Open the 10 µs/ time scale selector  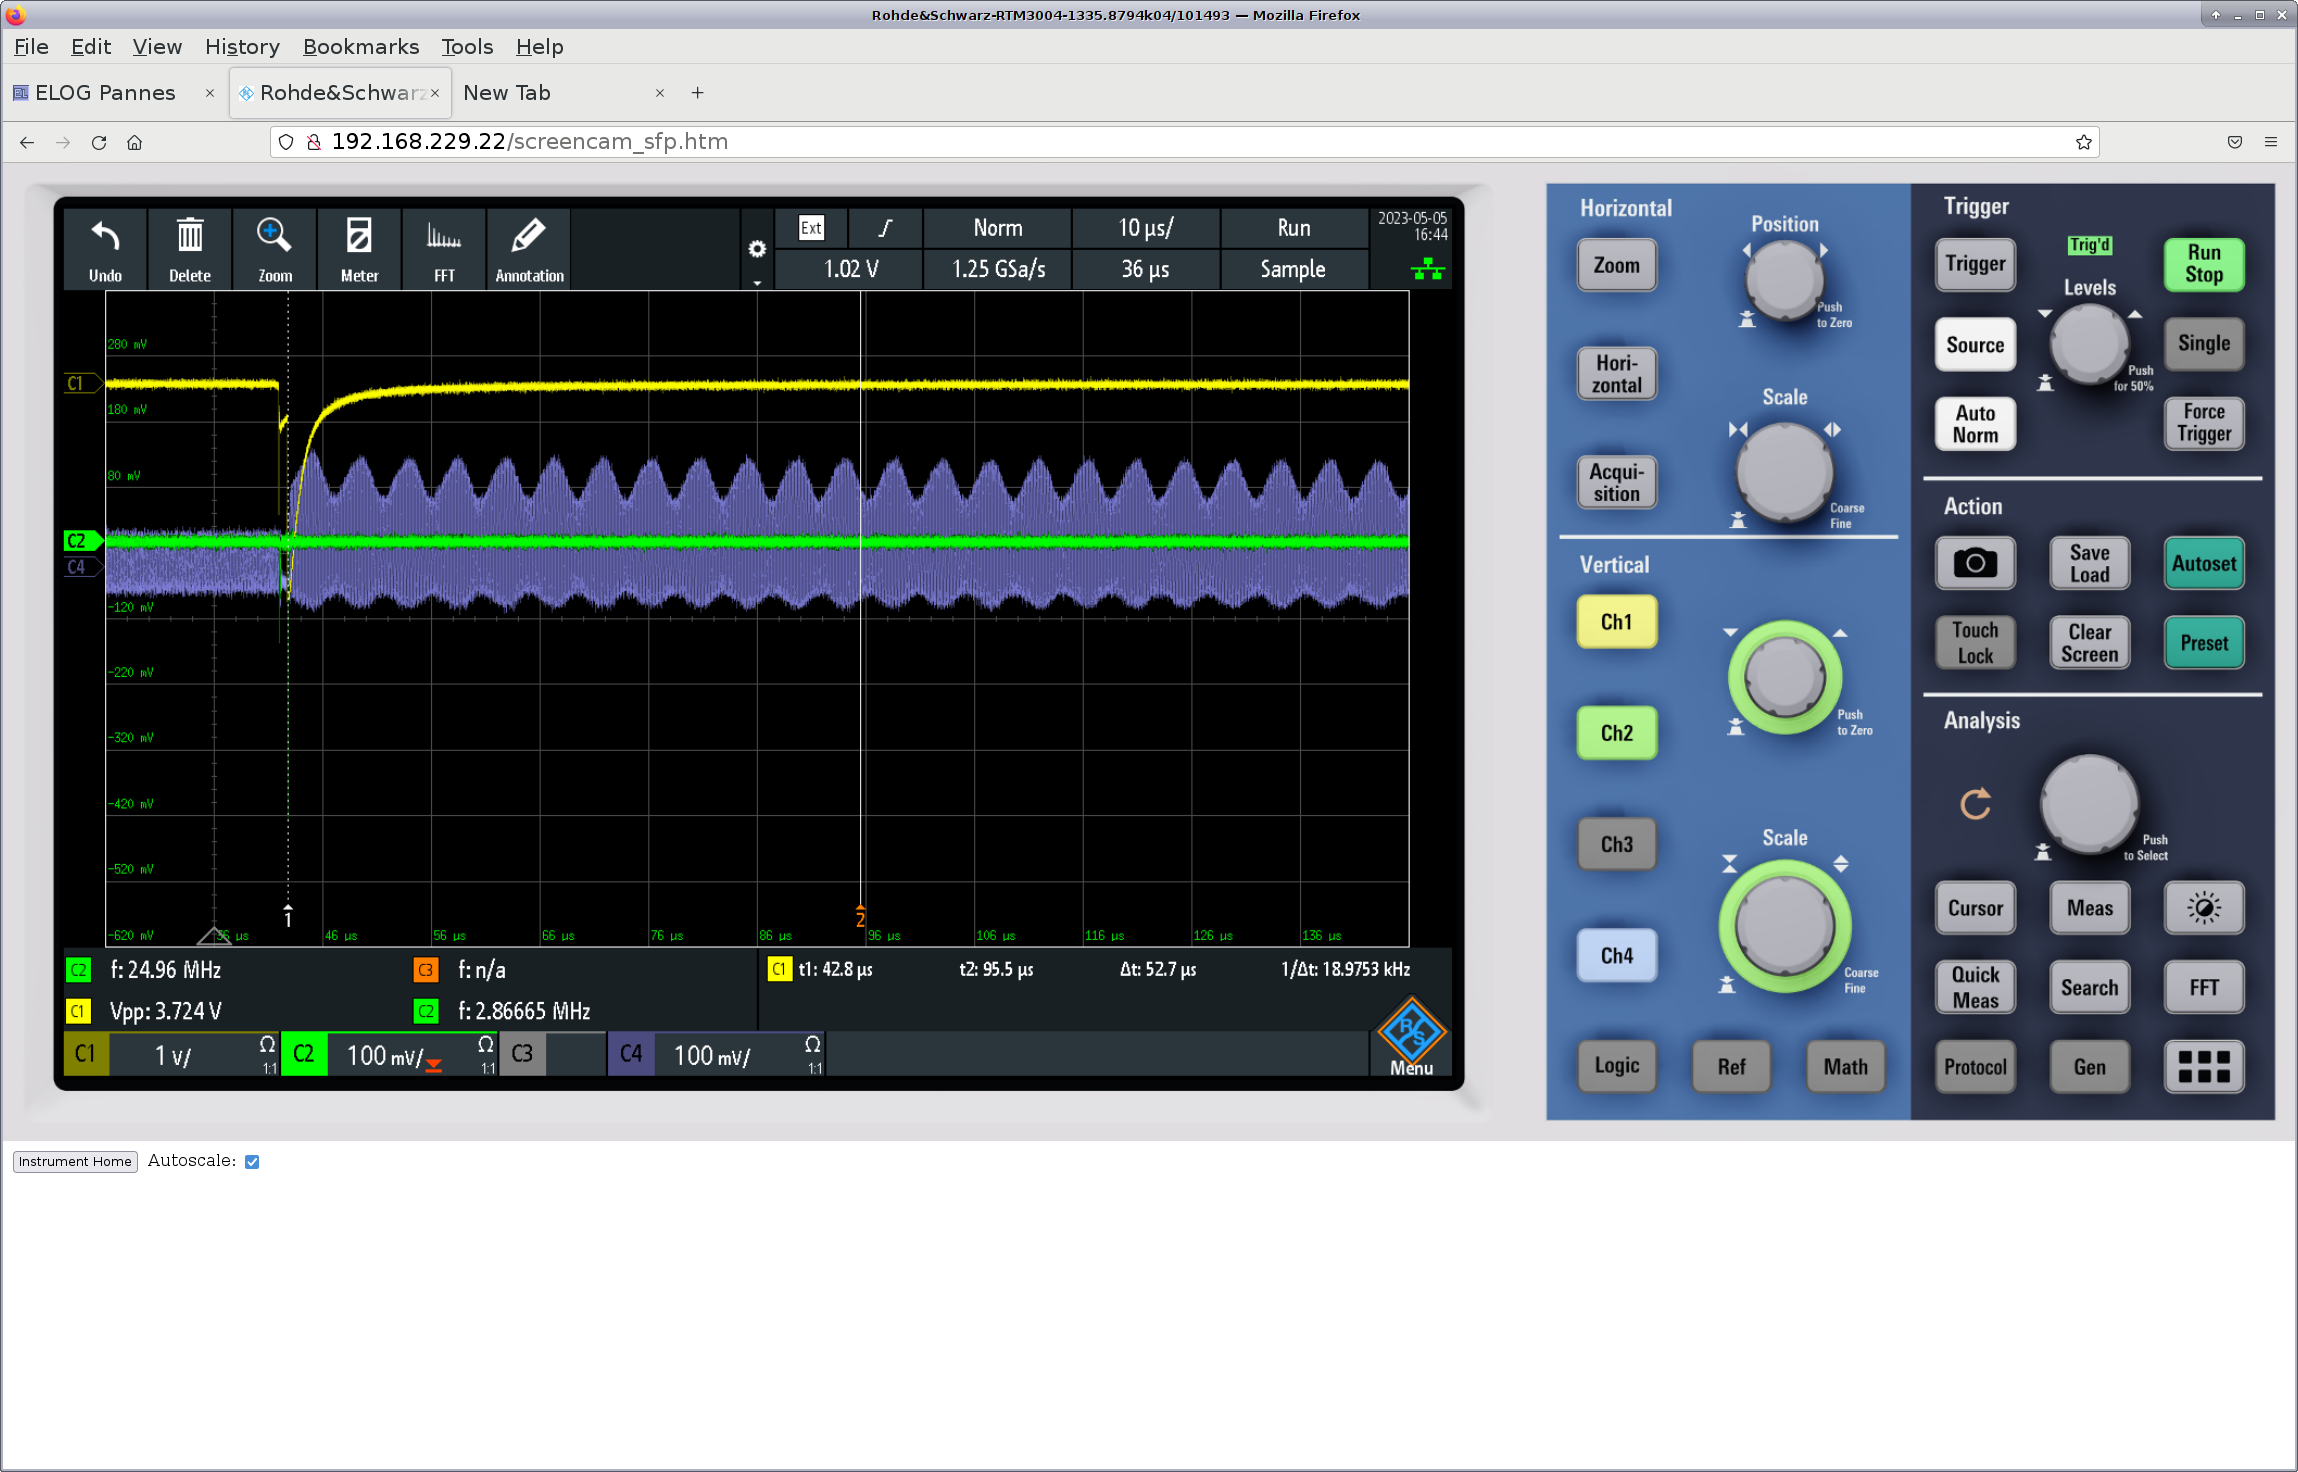coord(1145,228)
